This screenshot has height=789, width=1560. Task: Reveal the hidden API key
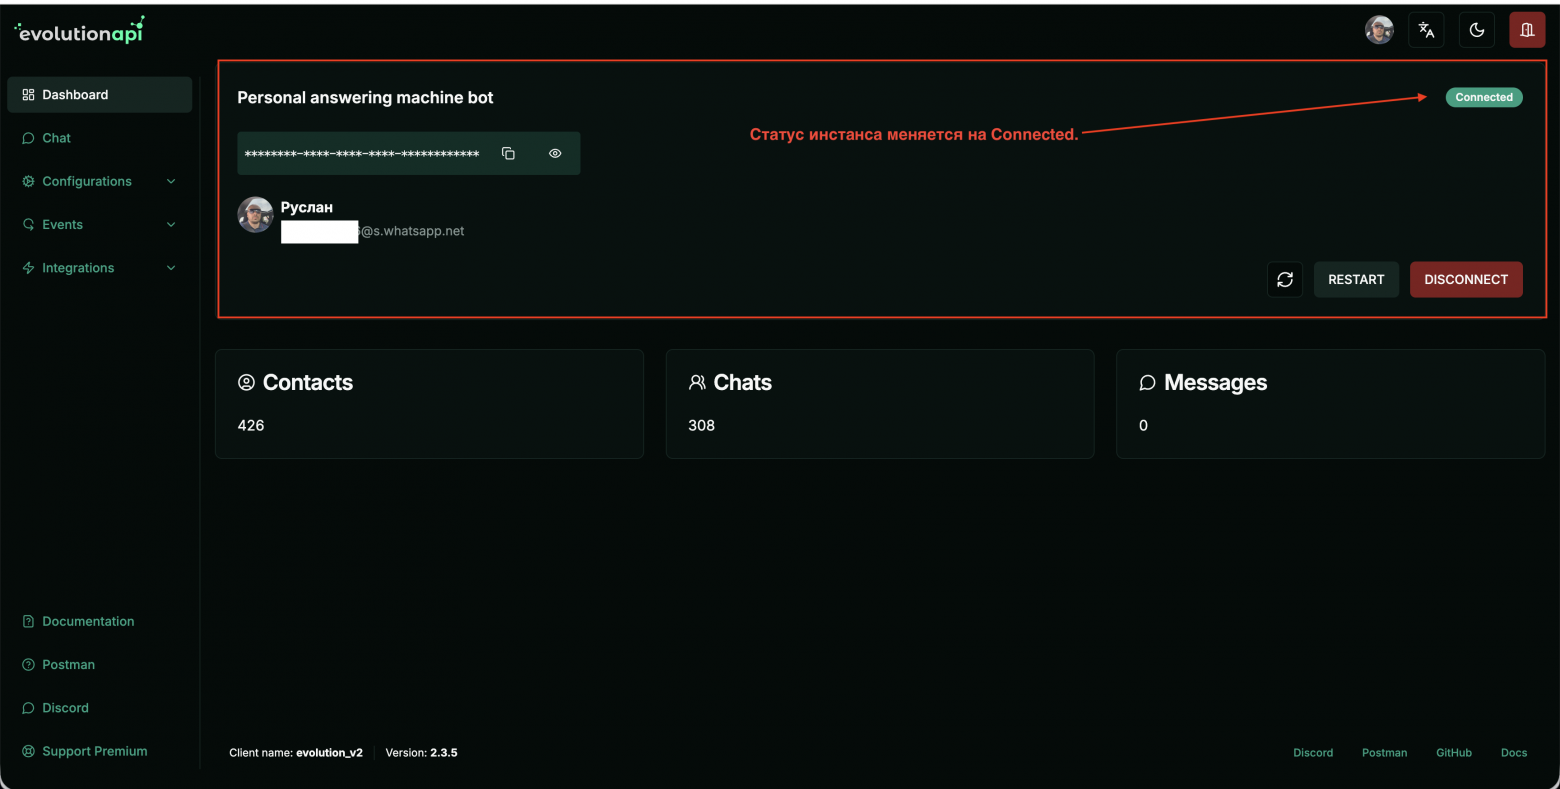point(555,153)
